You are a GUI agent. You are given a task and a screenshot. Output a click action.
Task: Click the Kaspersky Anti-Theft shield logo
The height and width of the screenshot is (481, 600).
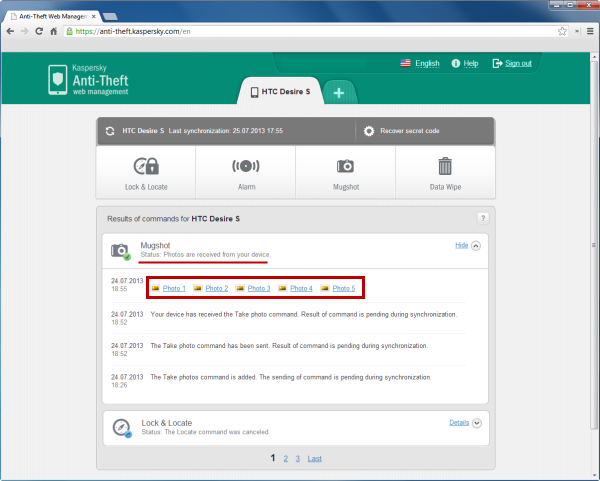click(58, 80)
